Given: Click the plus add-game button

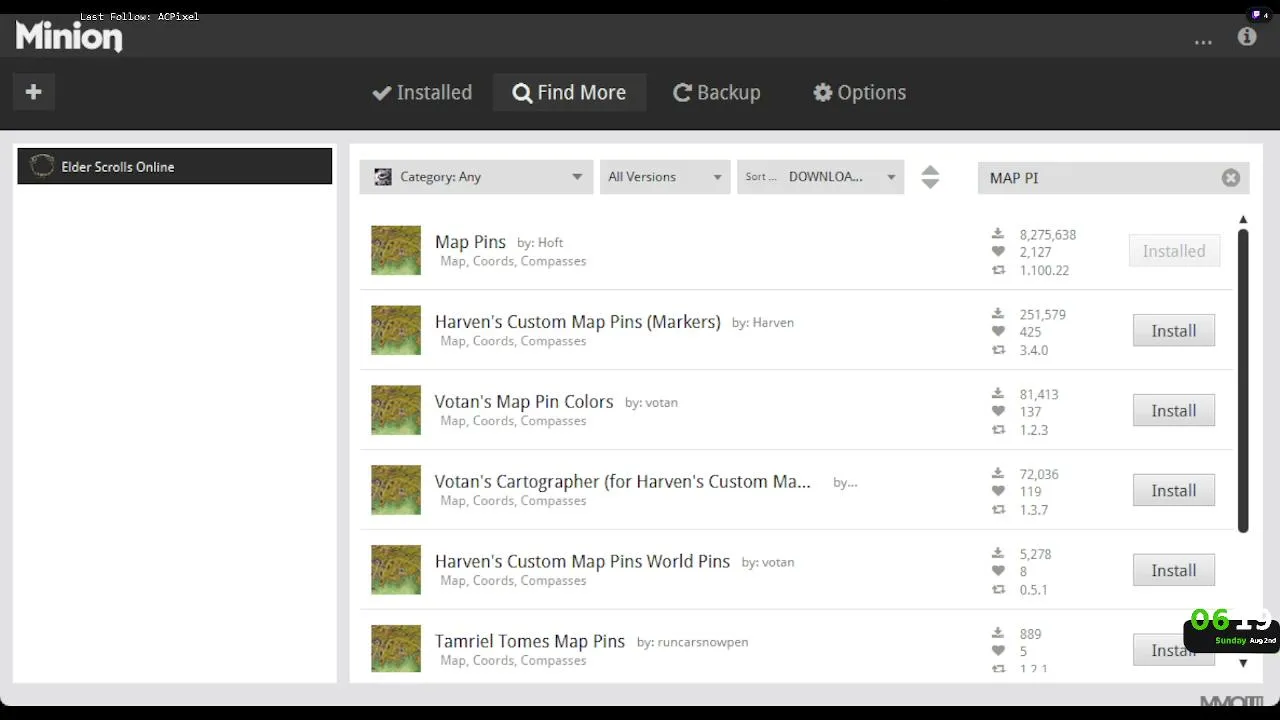Looking at the screenshot, I should 33,92.
